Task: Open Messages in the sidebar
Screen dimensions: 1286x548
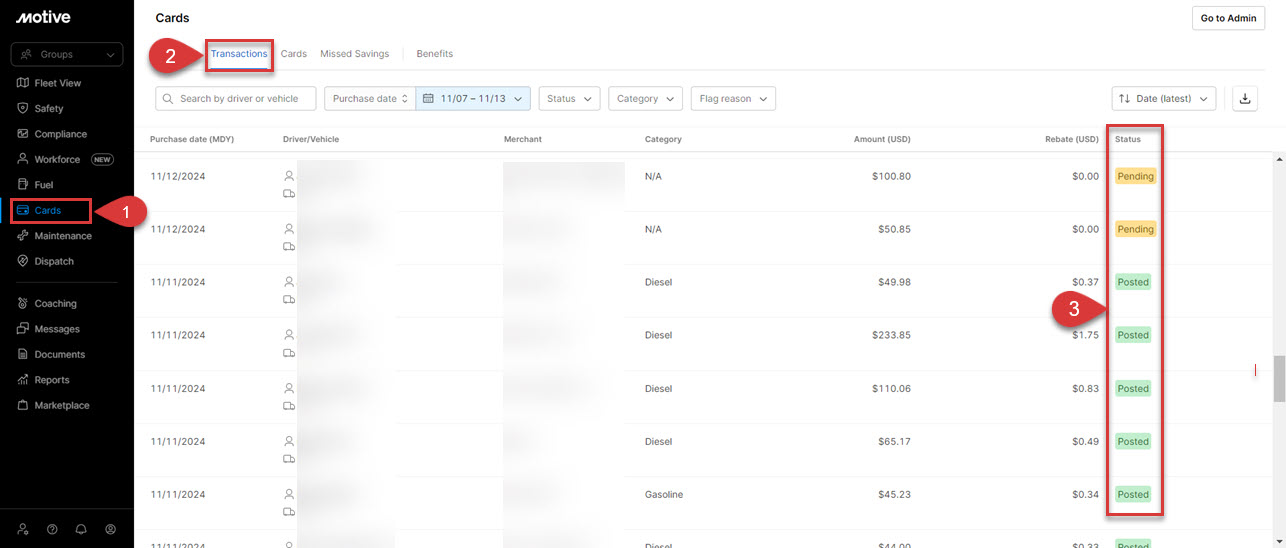Action: click(x=57, y=329)
